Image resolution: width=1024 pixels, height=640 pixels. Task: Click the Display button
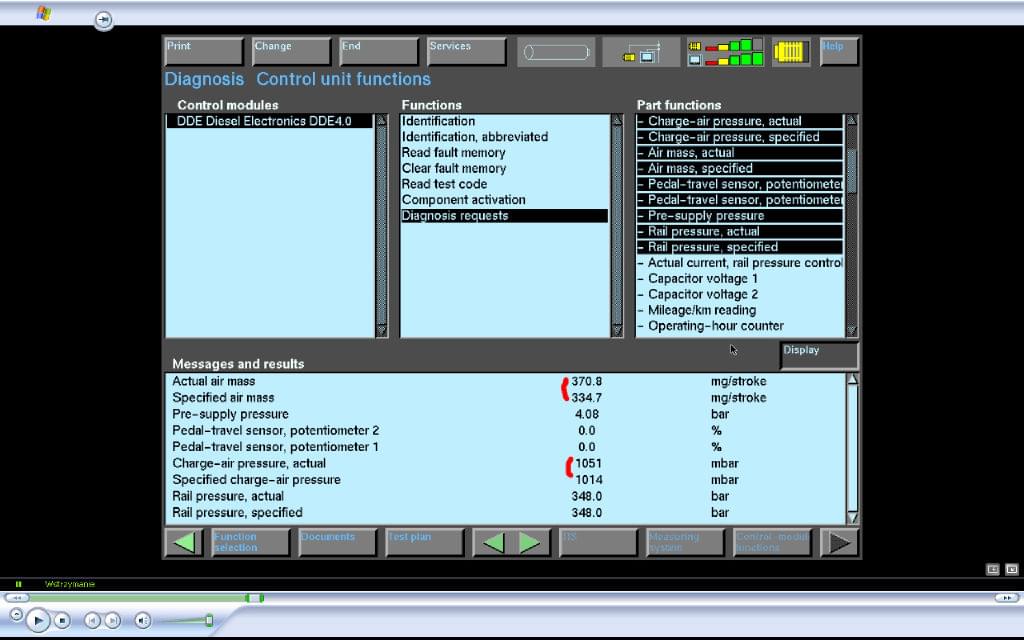click(x=819, y=356)
